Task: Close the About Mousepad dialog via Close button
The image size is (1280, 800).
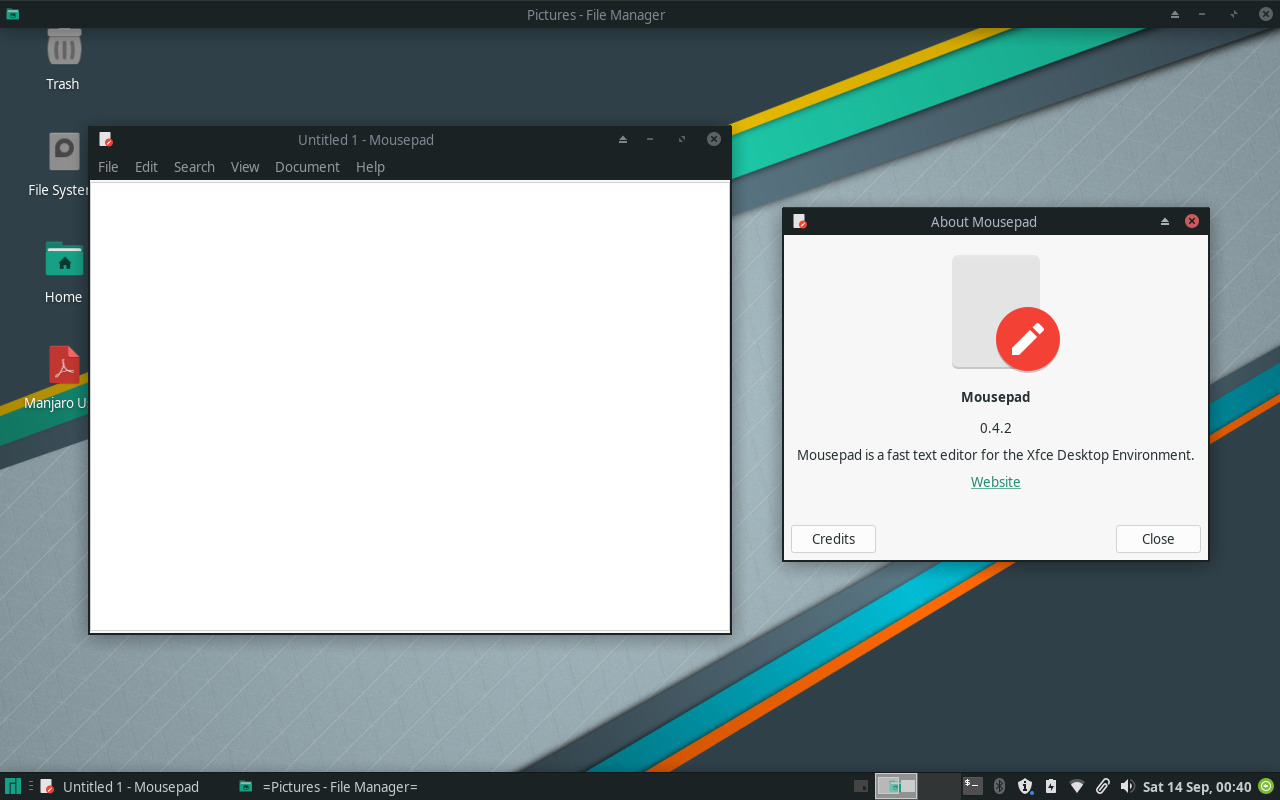Action: coord(1157,538)
